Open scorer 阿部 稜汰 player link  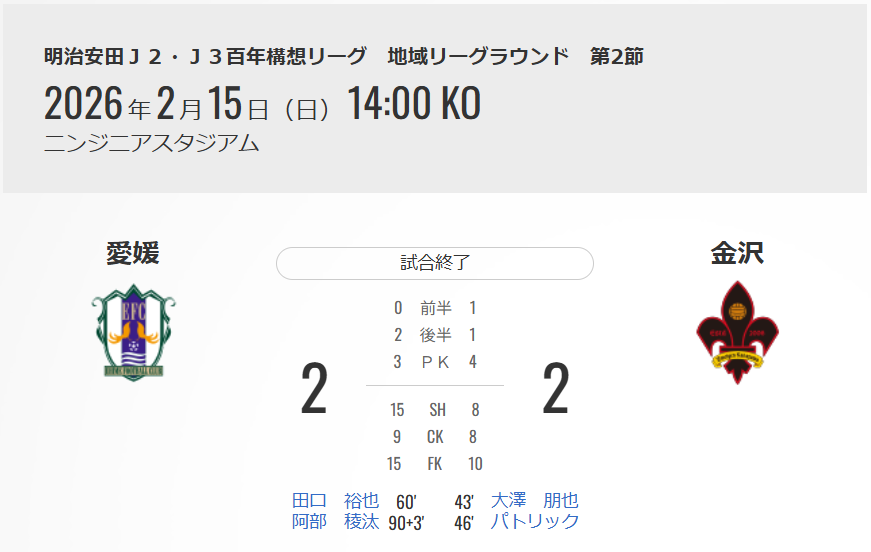tap(335, 521)
